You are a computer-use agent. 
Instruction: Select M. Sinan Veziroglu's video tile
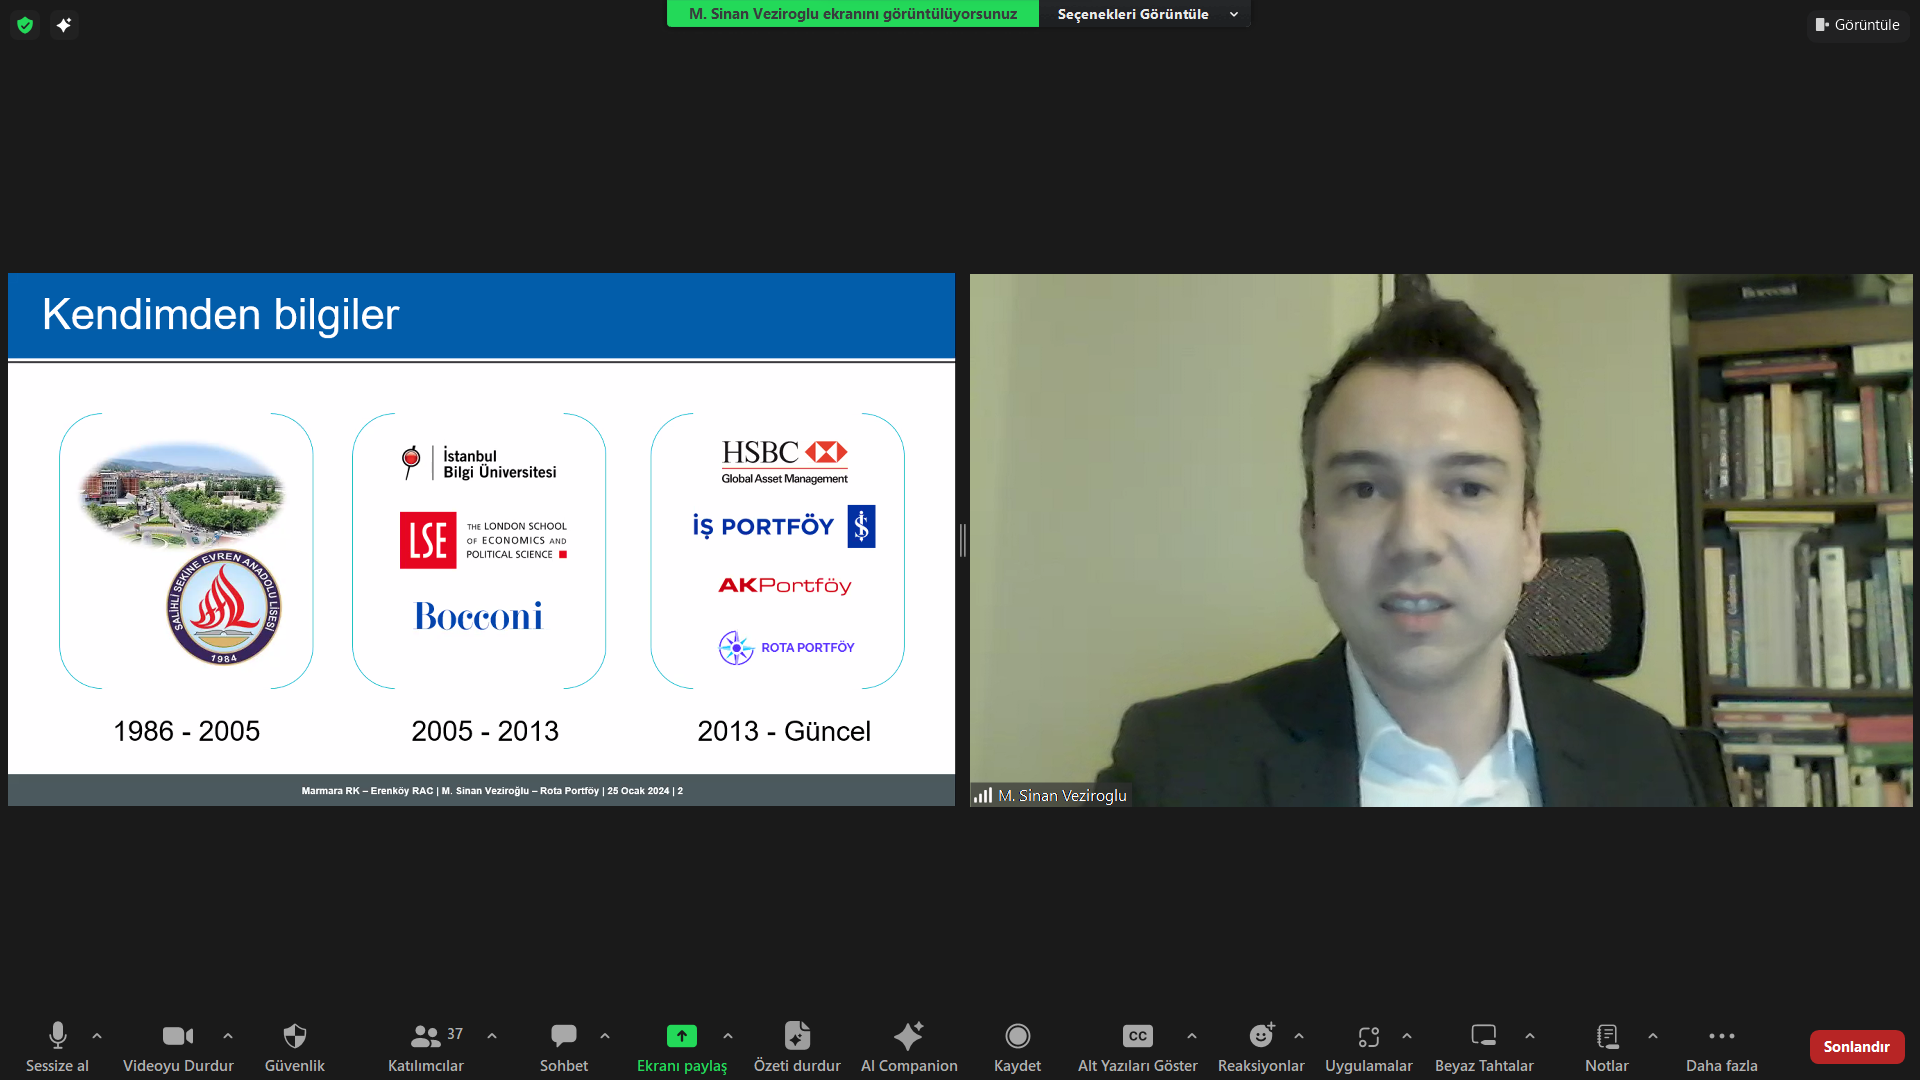[1441, 540]
